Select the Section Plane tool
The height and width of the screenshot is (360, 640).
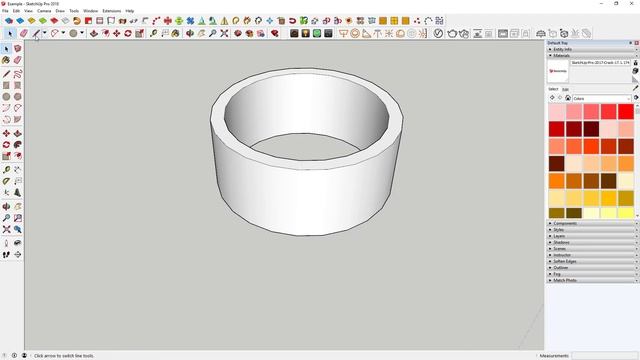pyautogui.click(x=18, y=255)
